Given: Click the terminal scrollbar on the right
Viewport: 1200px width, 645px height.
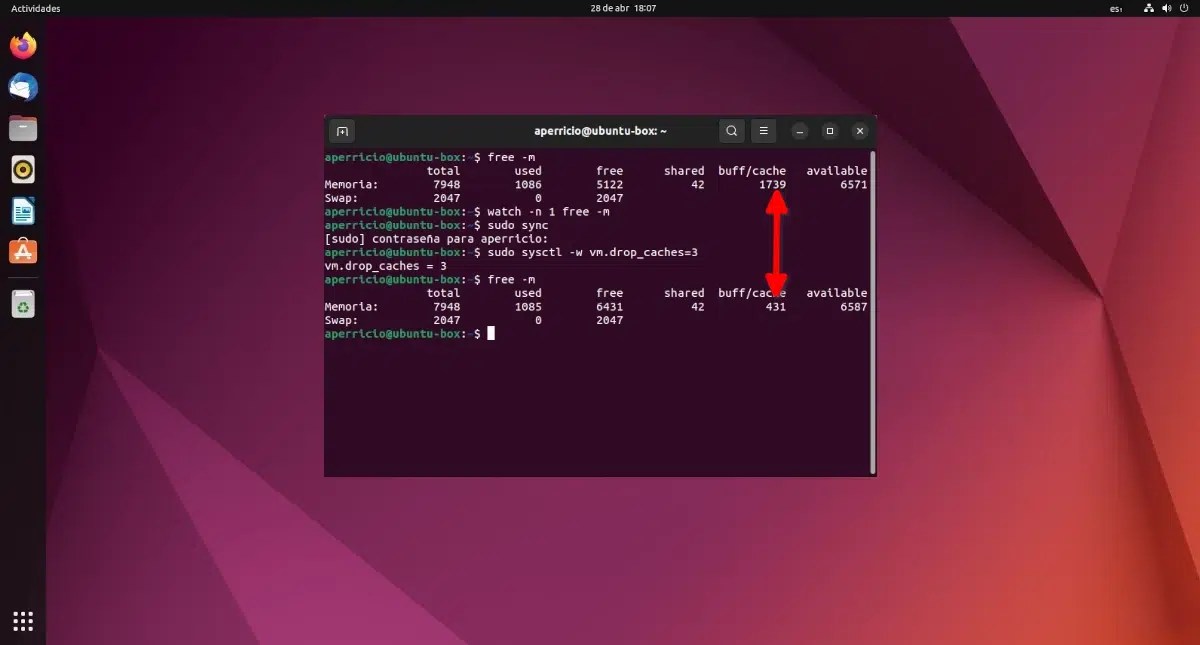Looking at the screenshot, I should pos(871,300).
